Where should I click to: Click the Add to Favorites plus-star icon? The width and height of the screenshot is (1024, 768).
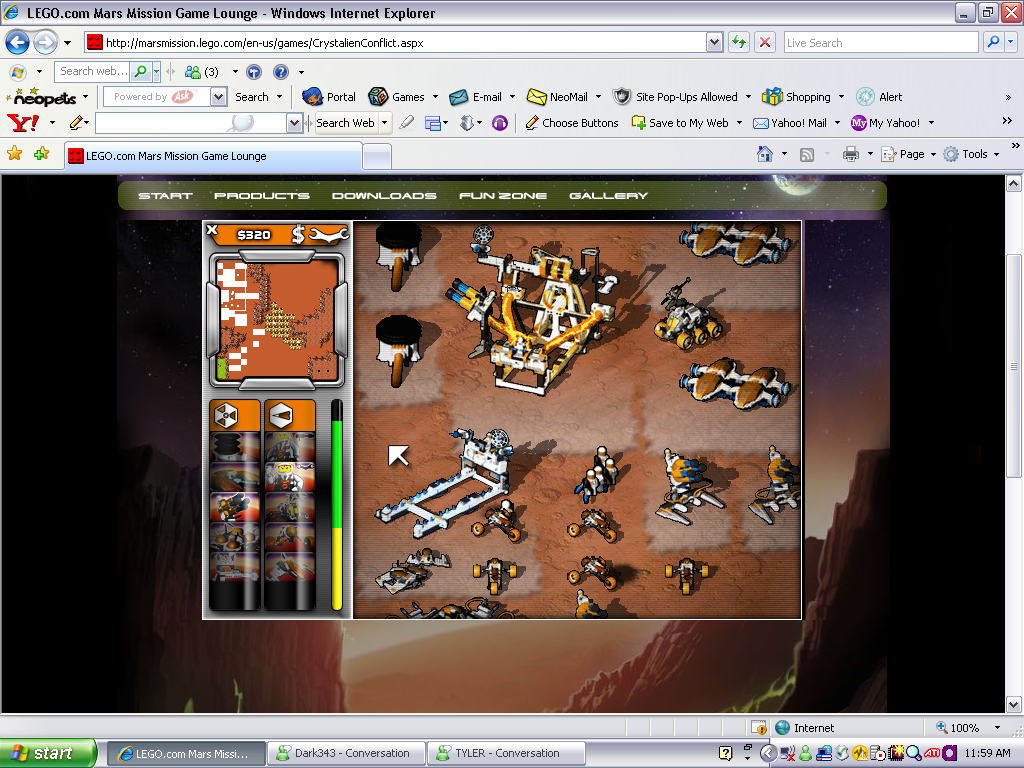click(42, 153)
